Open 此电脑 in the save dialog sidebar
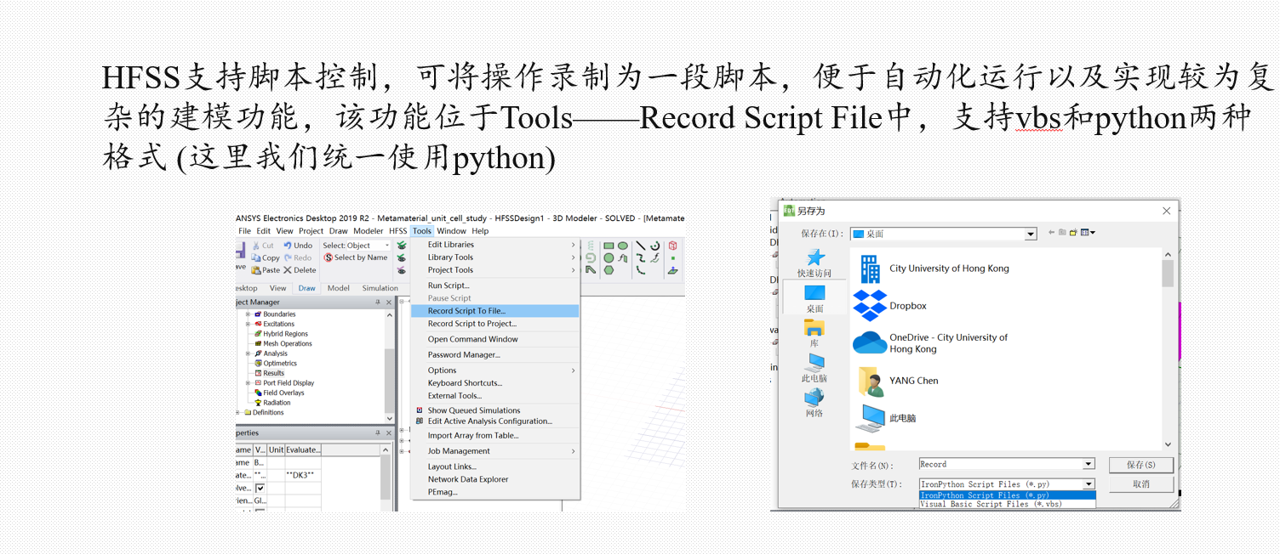 814,369
